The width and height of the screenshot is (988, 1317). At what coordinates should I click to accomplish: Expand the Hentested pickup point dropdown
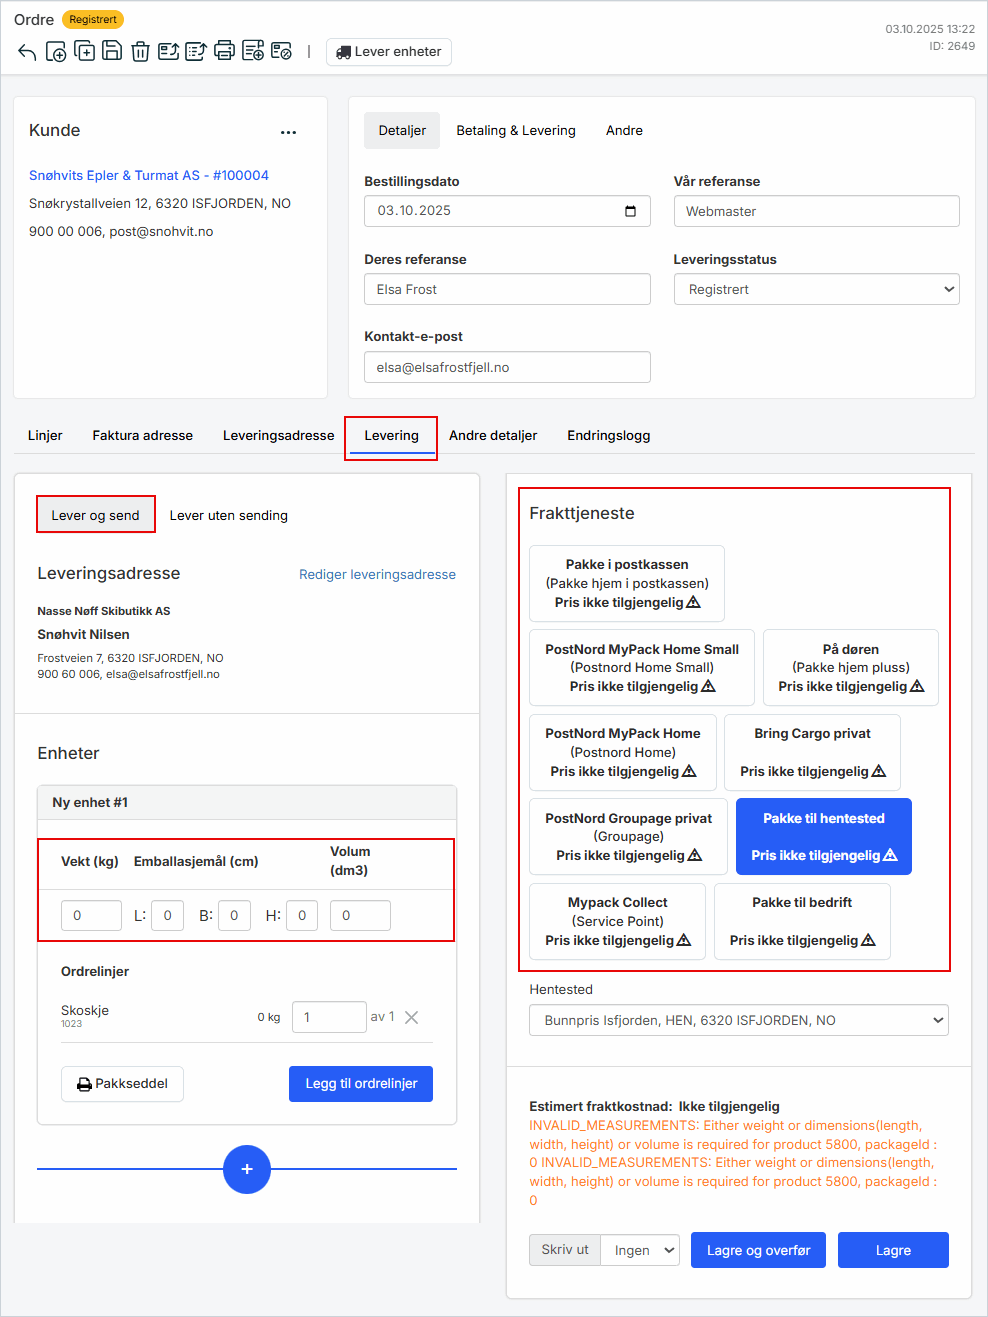click(738, 1020)
